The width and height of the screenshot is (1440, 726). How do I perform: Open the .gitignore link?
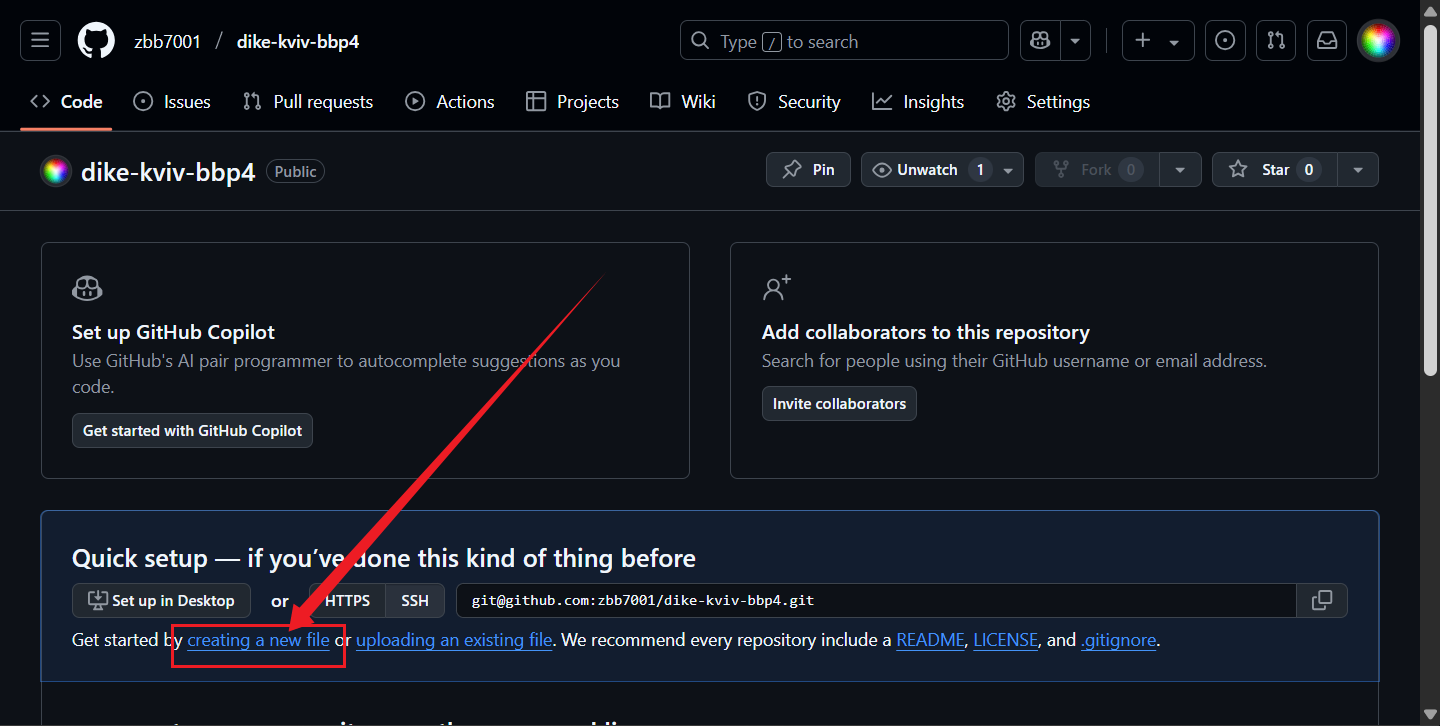pyautogui.click(x=1118, y=640)
